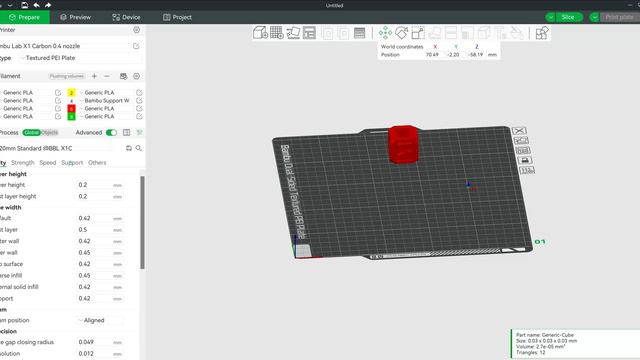Switch to the Device tab
640x360 pixels.
tap(126, 17)
